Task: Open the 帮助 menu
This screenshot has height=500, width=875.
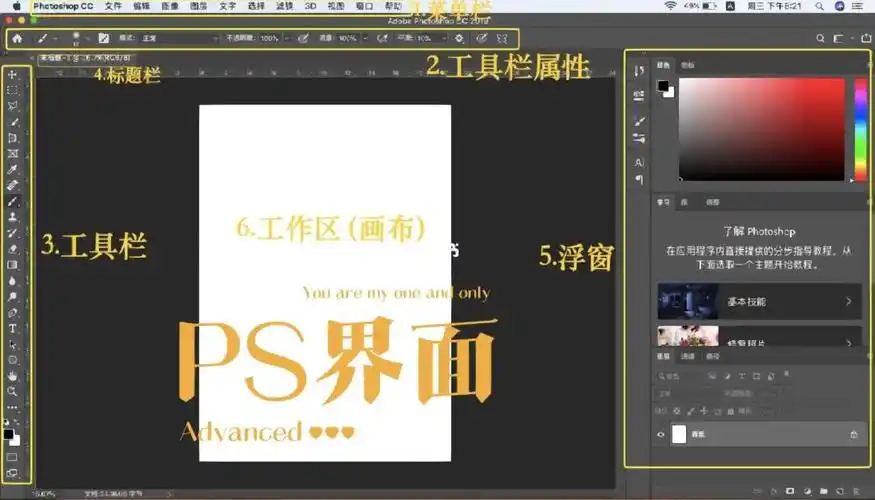Action: point(393,6)
